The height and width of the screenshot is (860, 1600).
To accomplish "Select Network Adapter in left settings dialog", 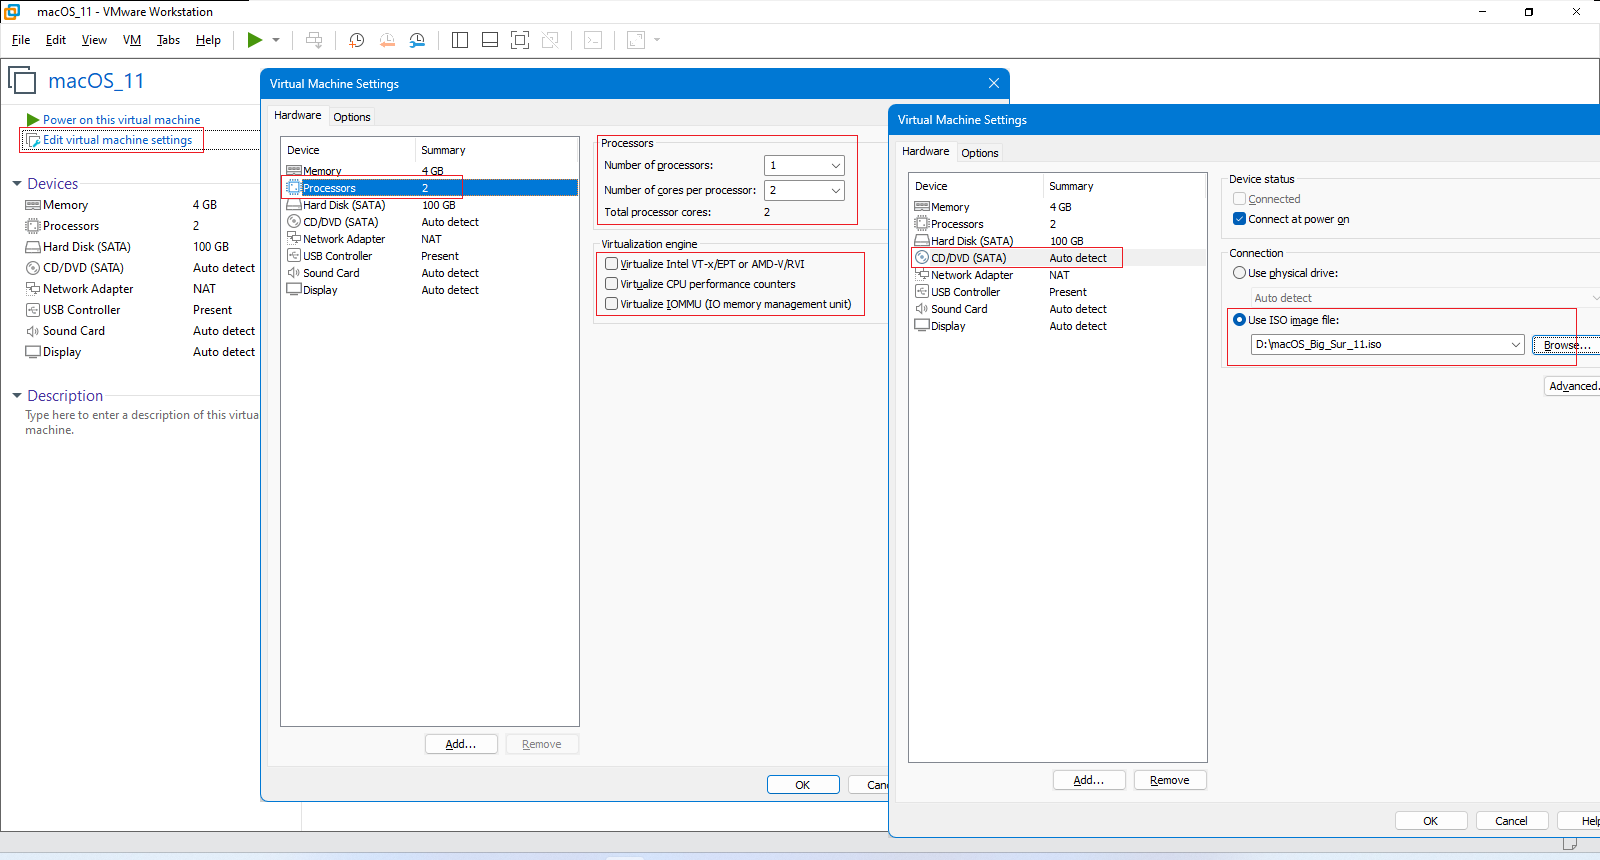I will (430, 239).
